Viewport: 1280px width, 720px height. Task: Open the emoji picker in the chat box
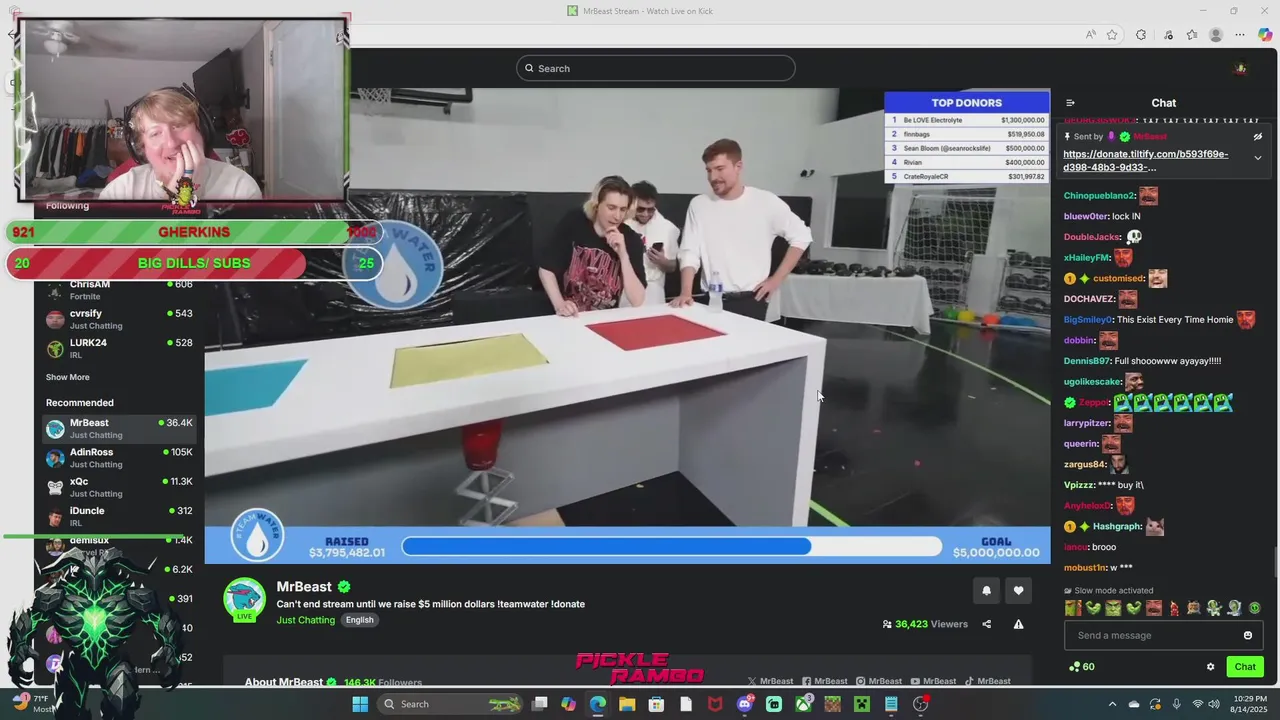[1248, 635]
